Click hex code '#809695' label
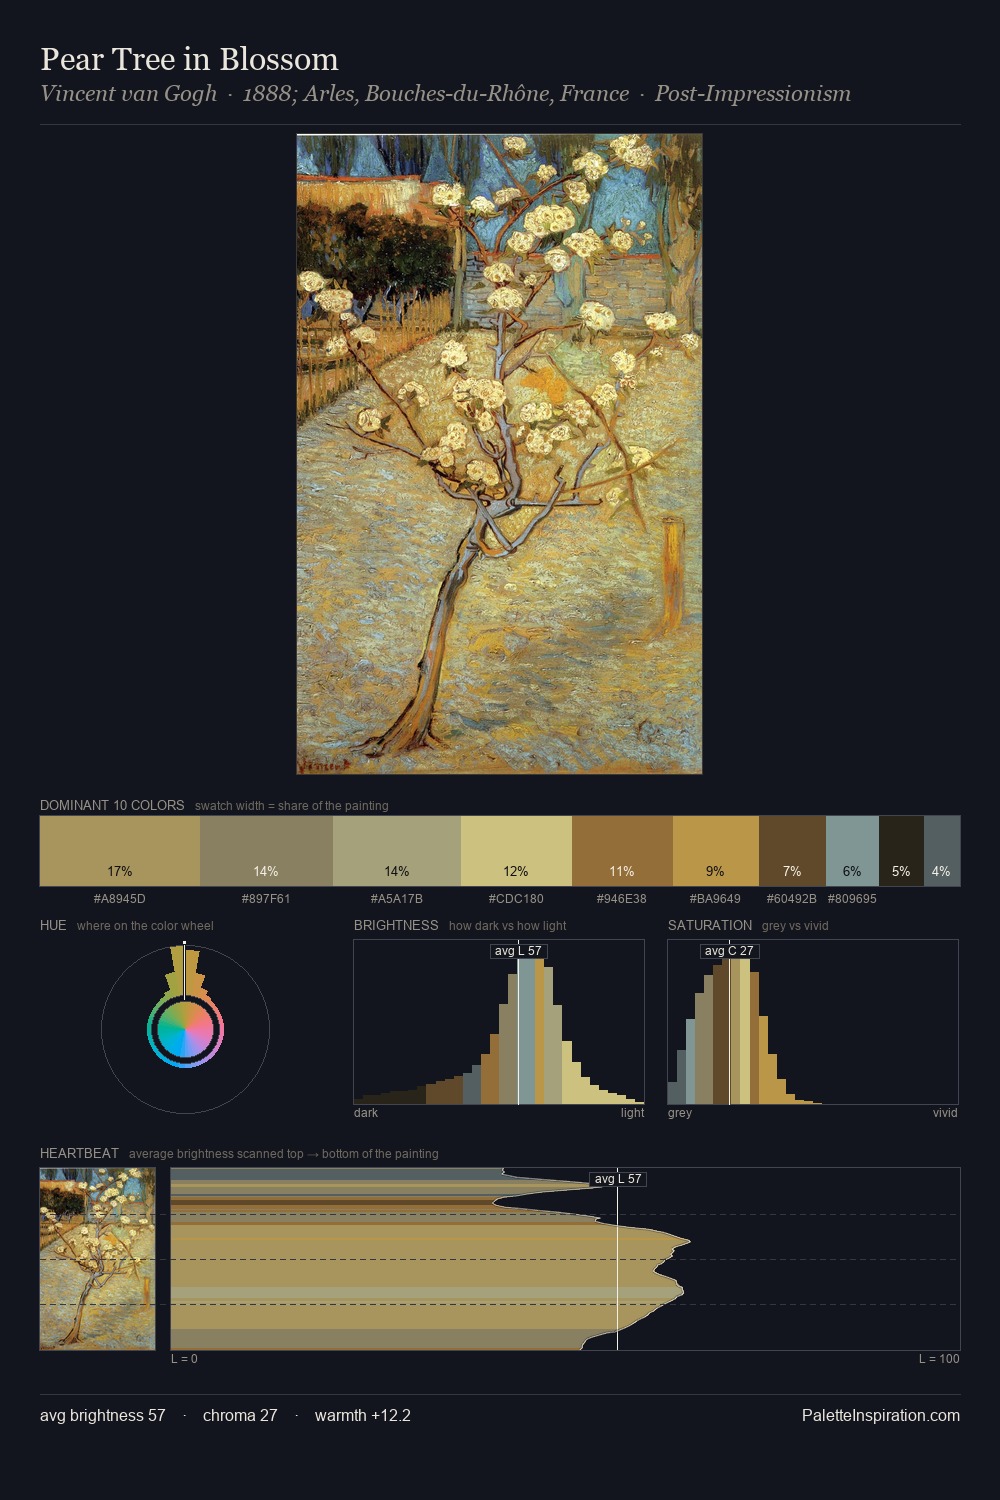The width and height of the screenshot is (1000, 1500). click(x=852, y=899)
